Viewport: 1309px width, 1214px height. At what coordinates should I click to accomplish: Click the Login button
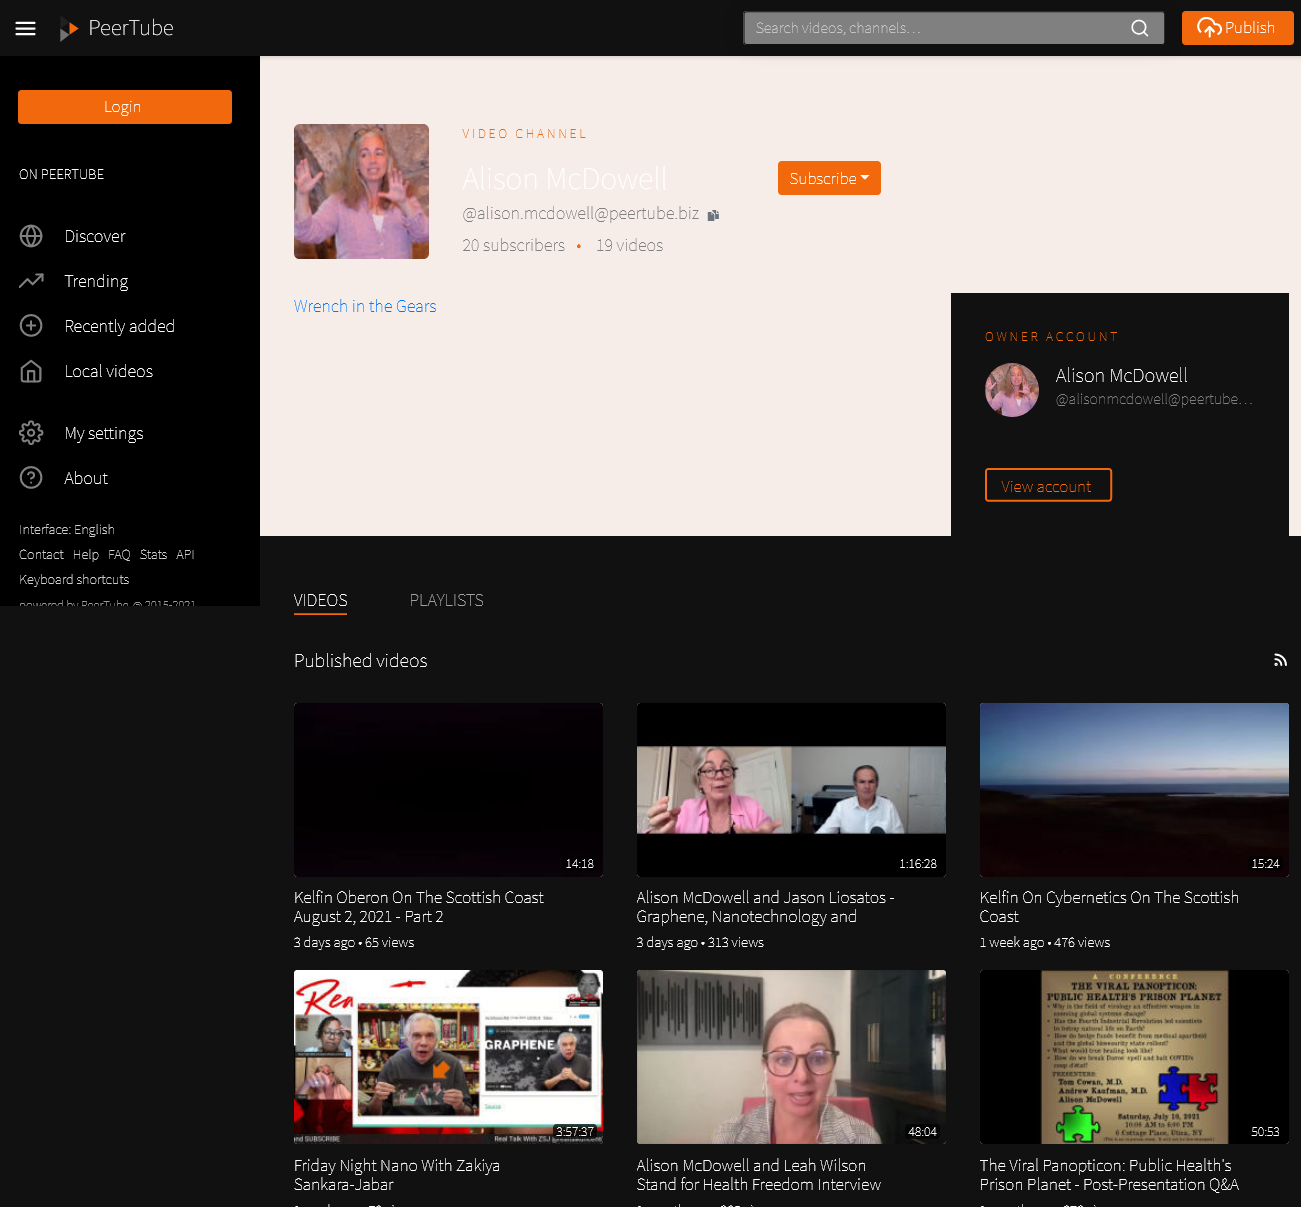pyautogui.click(x=125, y=107)
